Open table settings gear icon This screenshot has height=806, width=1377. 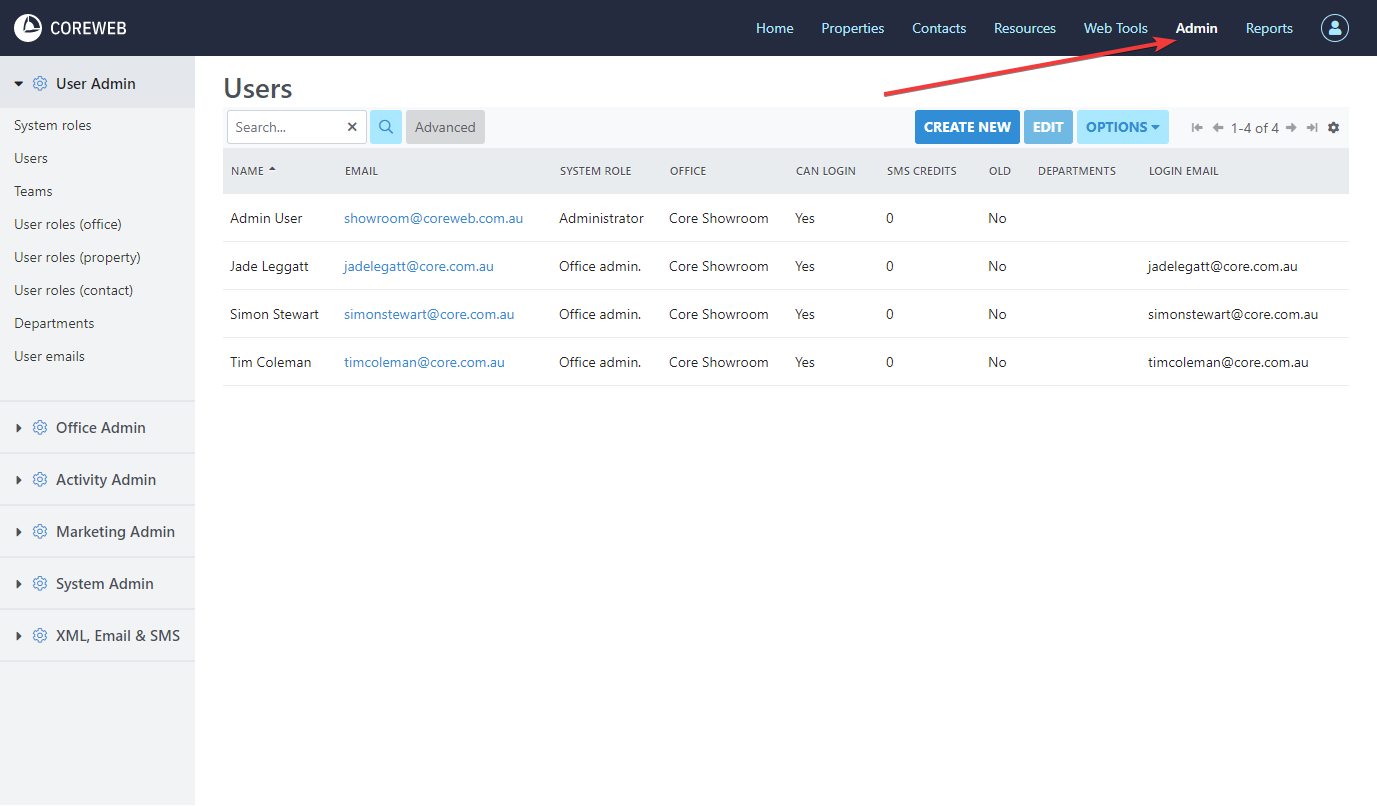tap(1333, 128)
